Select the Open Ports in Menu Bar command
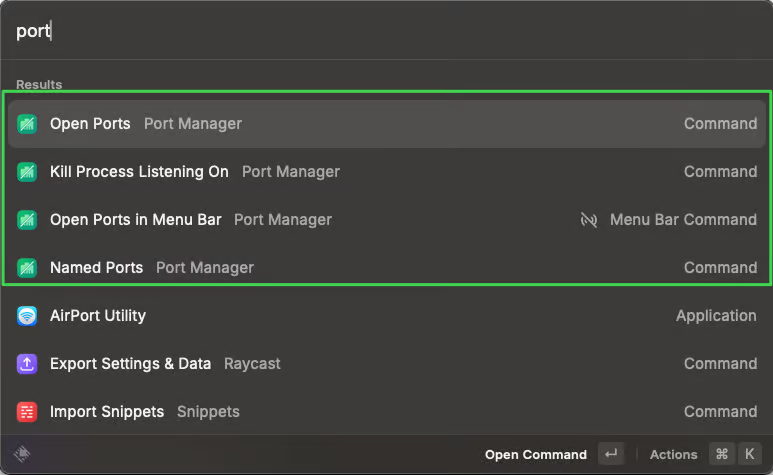773x475 pixels. 386,220
